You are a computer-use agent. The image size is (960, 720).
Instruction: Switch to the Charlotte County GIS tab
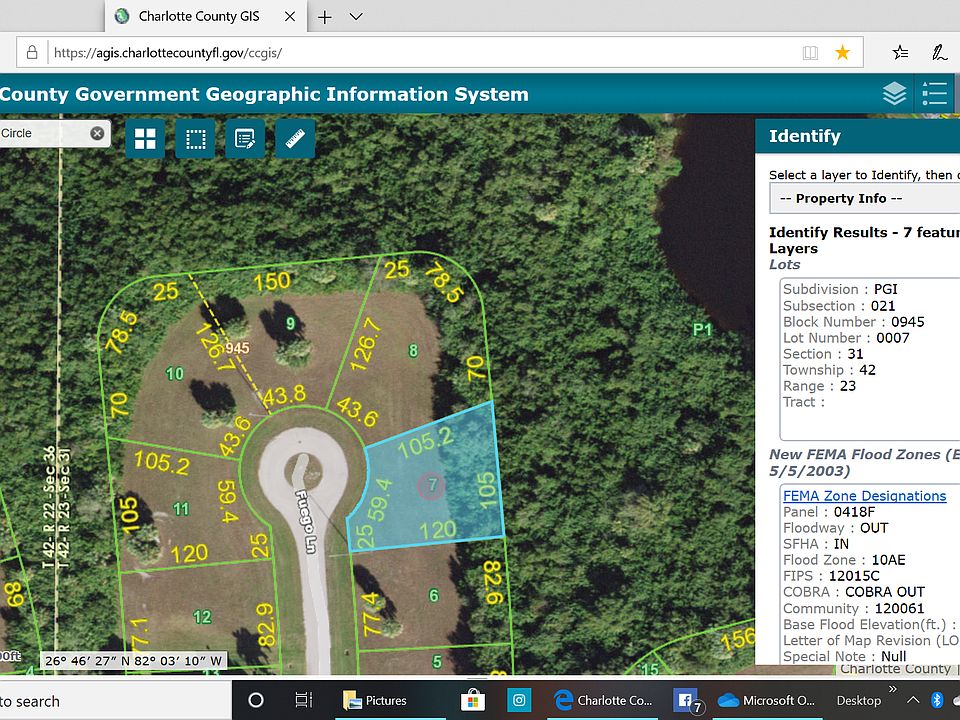pos(200,16)
